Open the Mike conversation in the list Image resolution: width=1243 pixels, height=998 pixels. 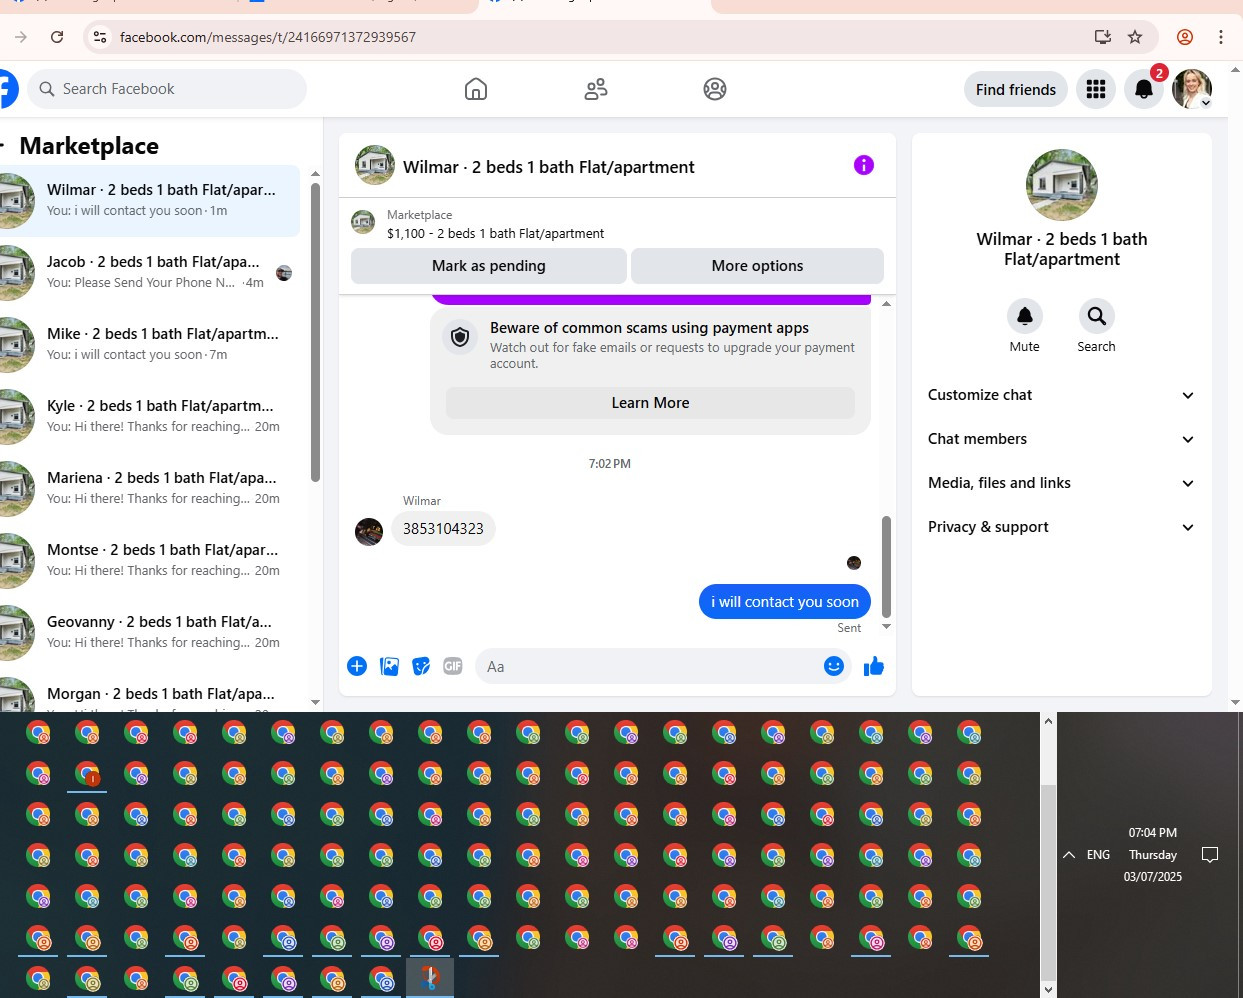(150, 344)
